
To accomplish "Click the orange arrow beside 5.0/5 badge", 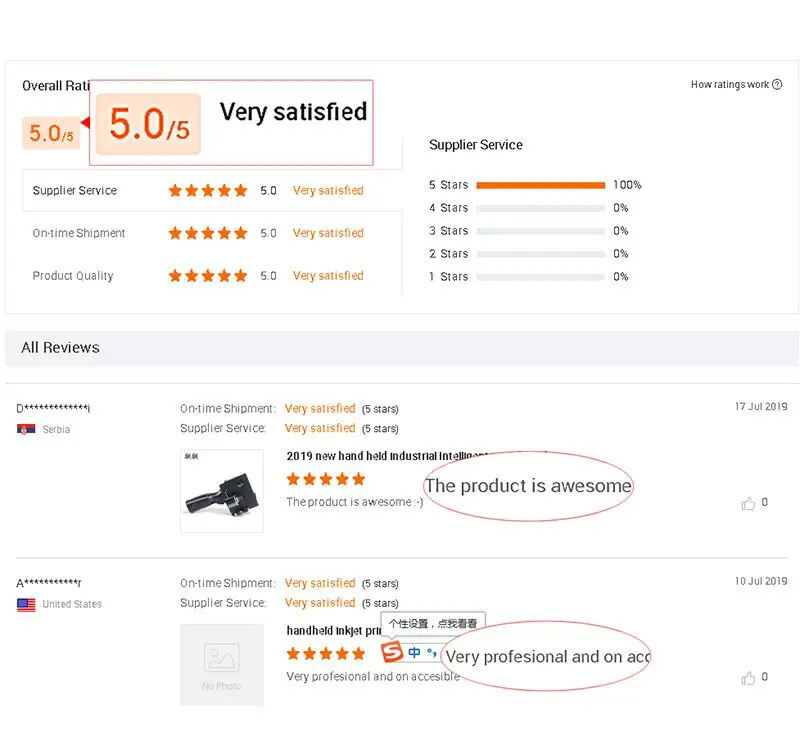I will tap(85, 123).
